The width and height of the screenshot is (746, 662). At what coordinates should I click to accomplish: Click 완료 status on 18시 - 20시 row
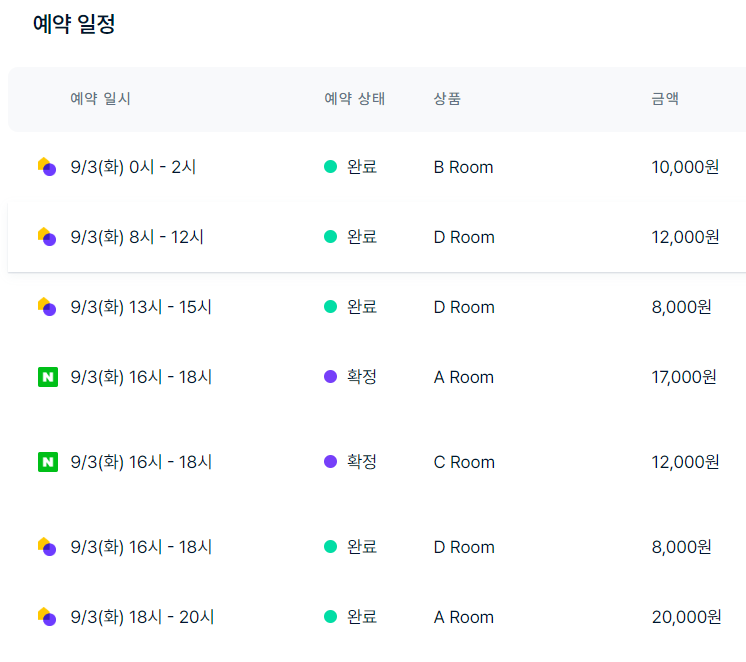click(362, 617)
